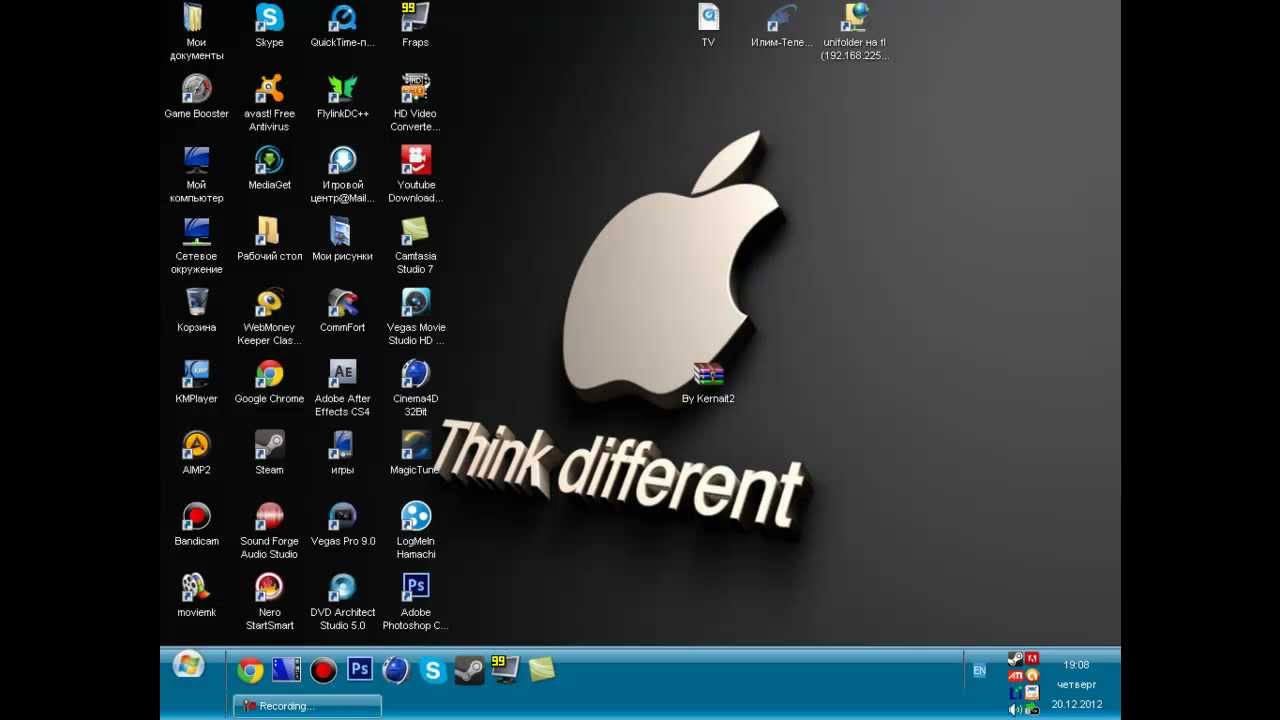Open the EN language indicator
This screenshot has height=720, width=1280.
pos(979,671)
